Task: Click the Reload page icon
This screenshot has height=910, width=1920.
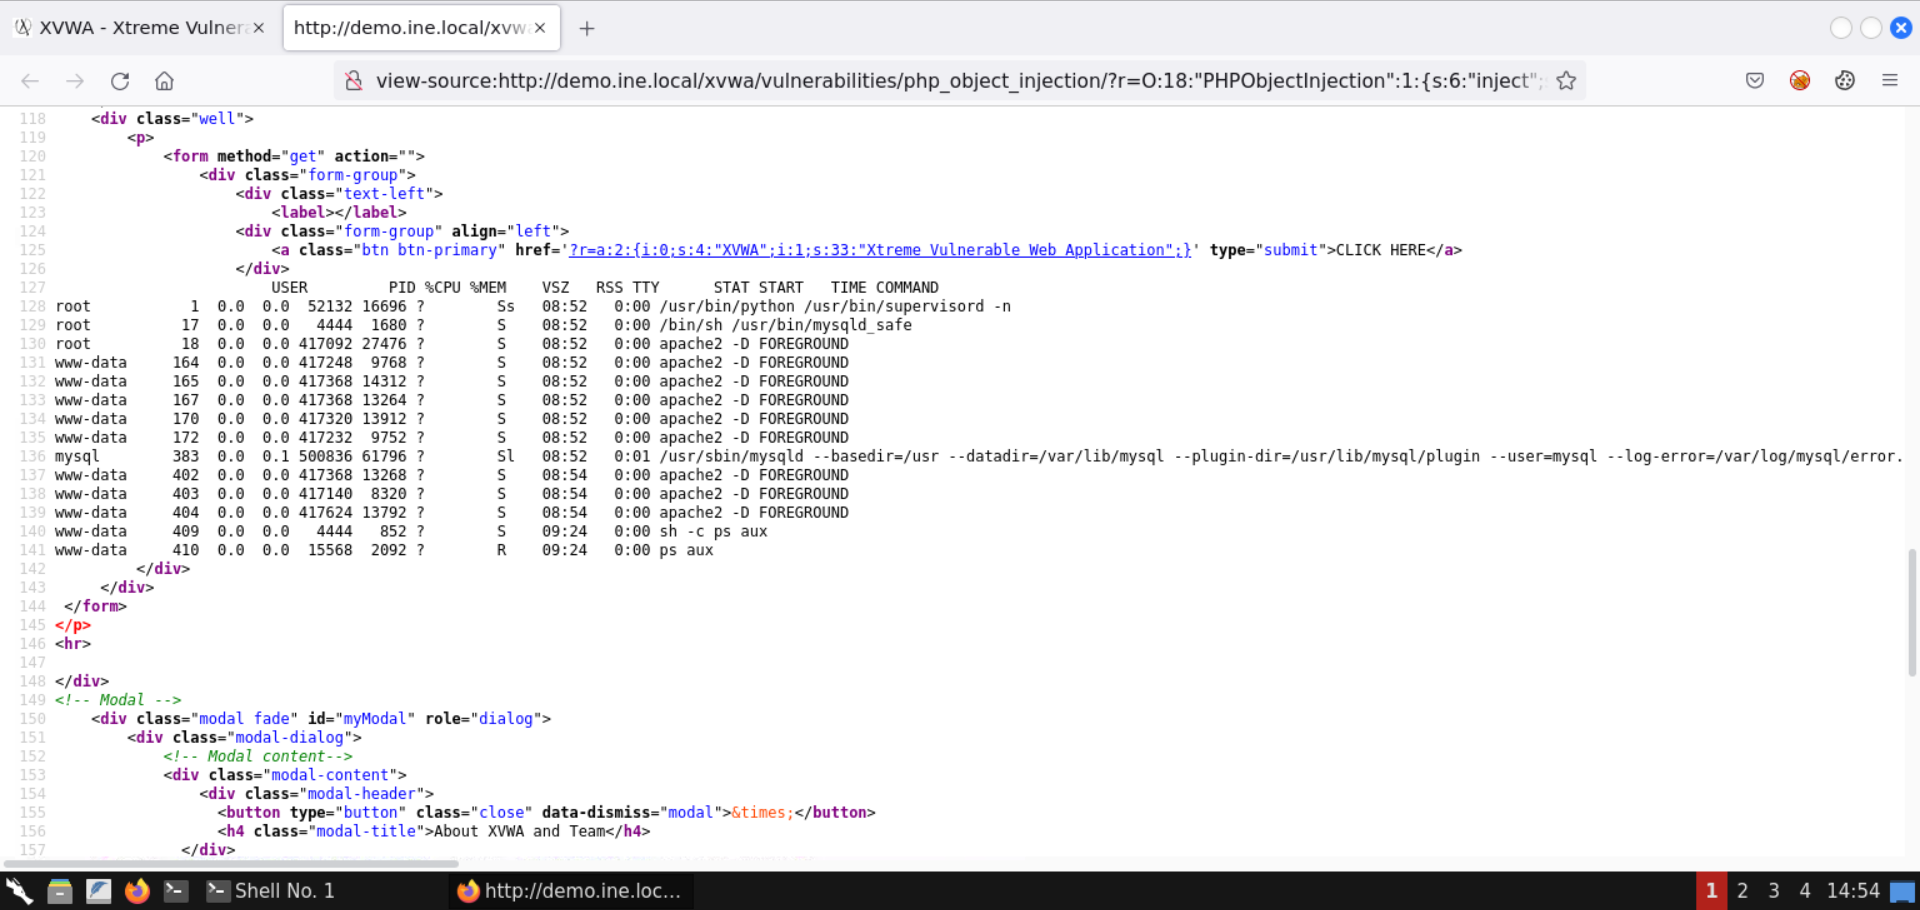Action: tap(120, 81)
